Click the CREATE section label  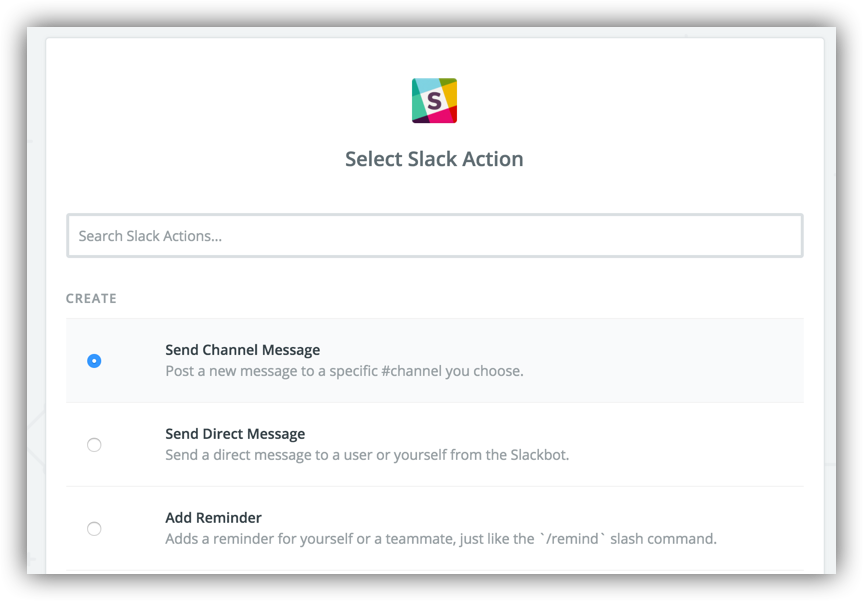[91, 298]
